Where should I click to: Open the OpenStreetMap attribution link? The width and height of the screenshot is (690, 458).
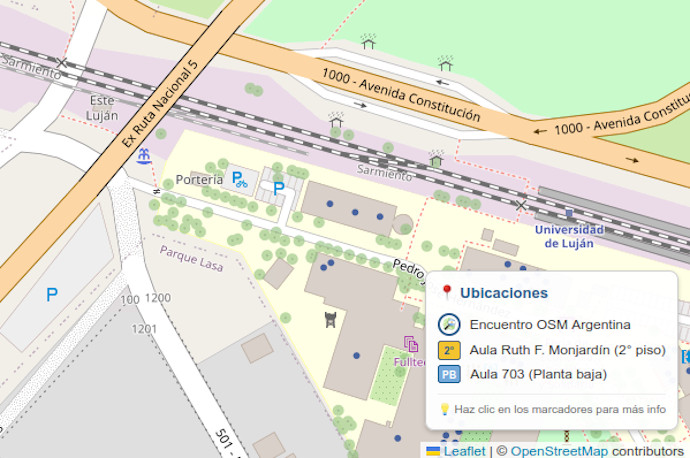559,451
